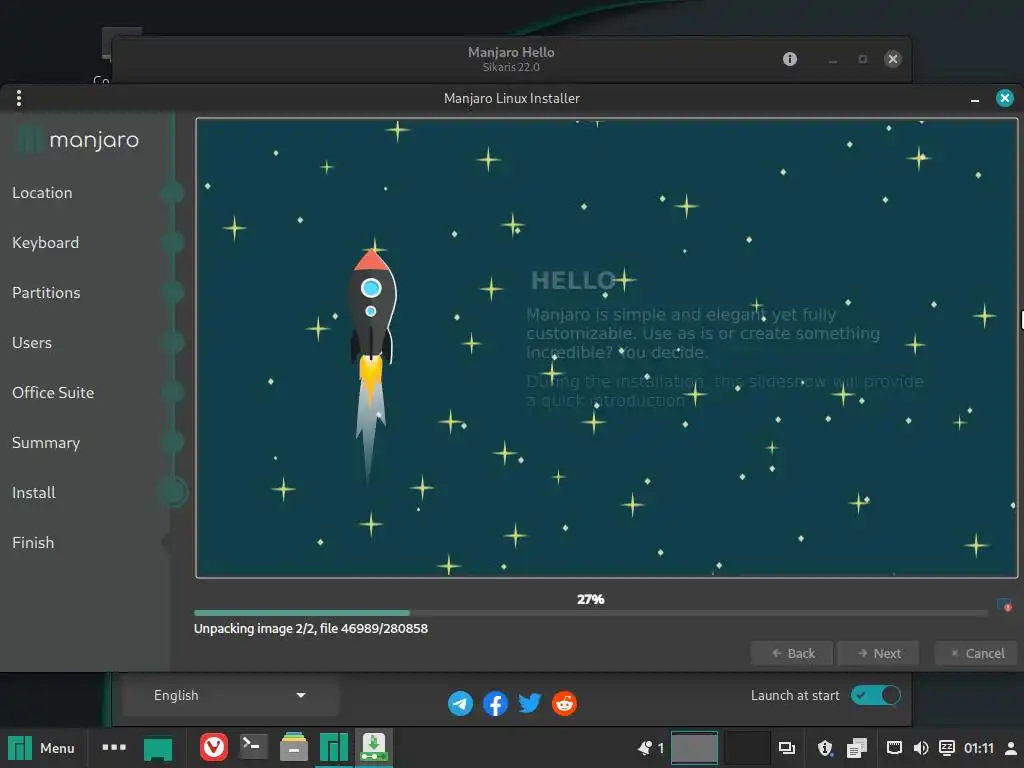This screenshot has height=768, width=1024.
Task: Click the three-dots taskbar icon
Action: click(114, 747)
